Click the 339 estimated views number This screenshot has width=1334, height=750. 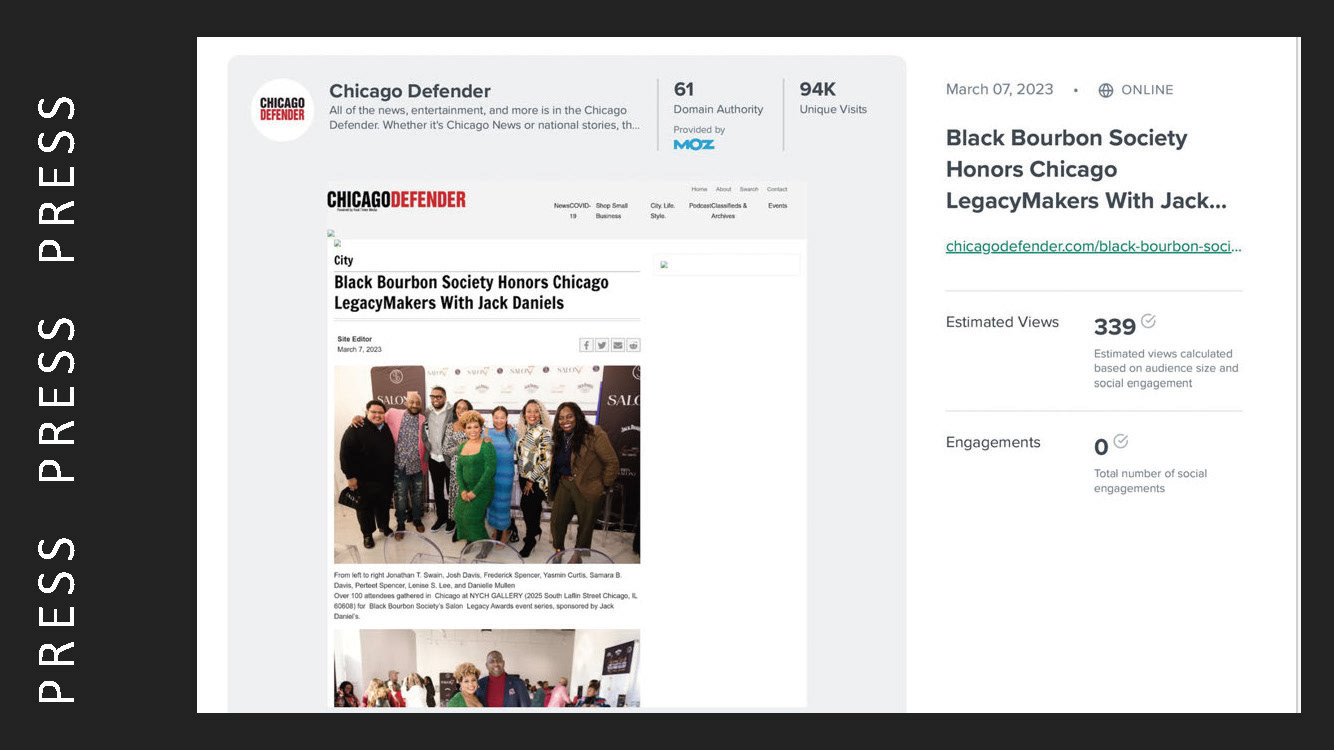pos(1114,327)
